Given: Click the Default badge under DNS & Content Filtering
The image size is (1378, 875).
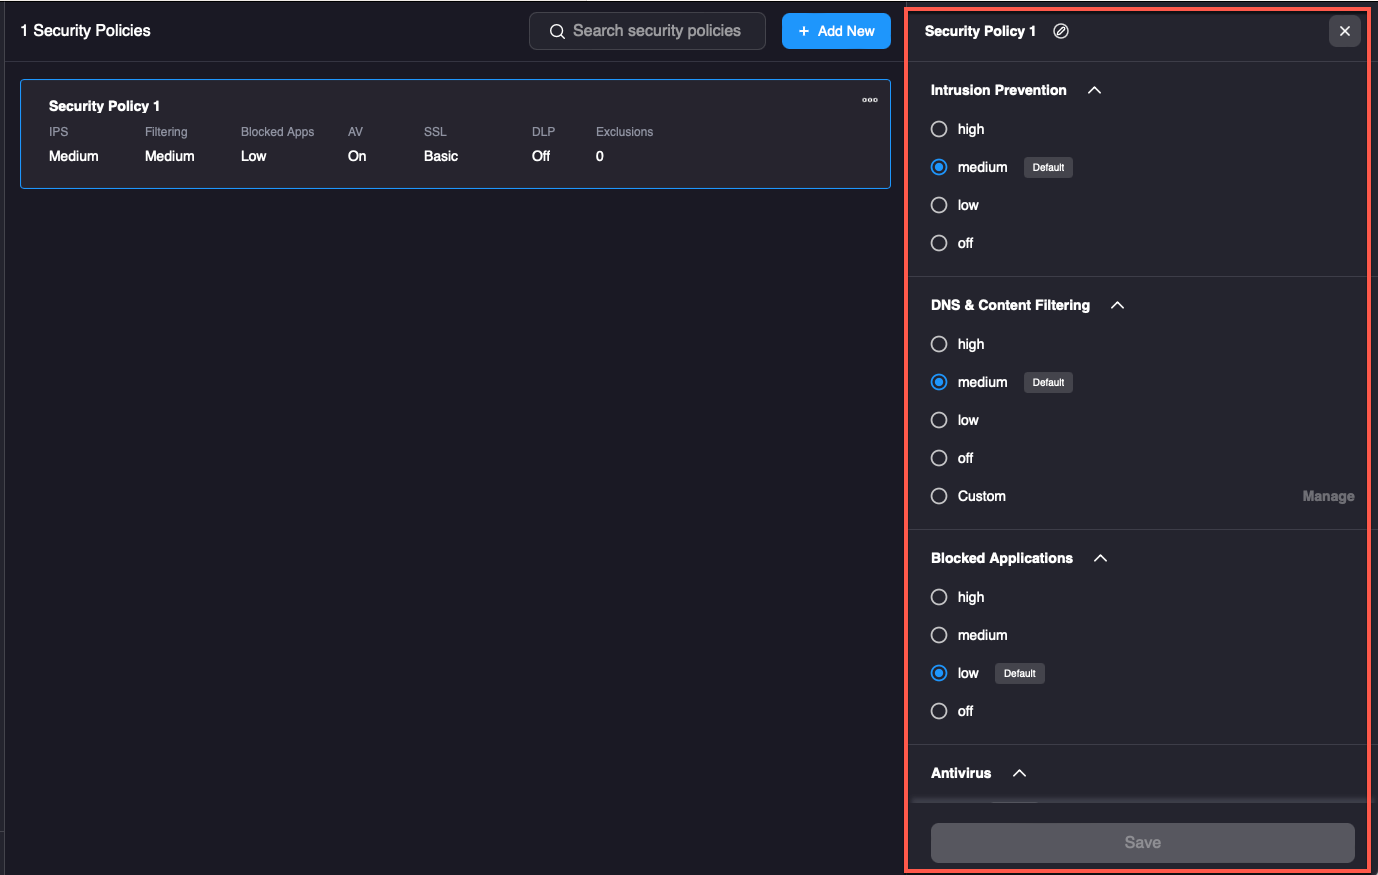Looking at the screenshot, I should [1048, 382].
